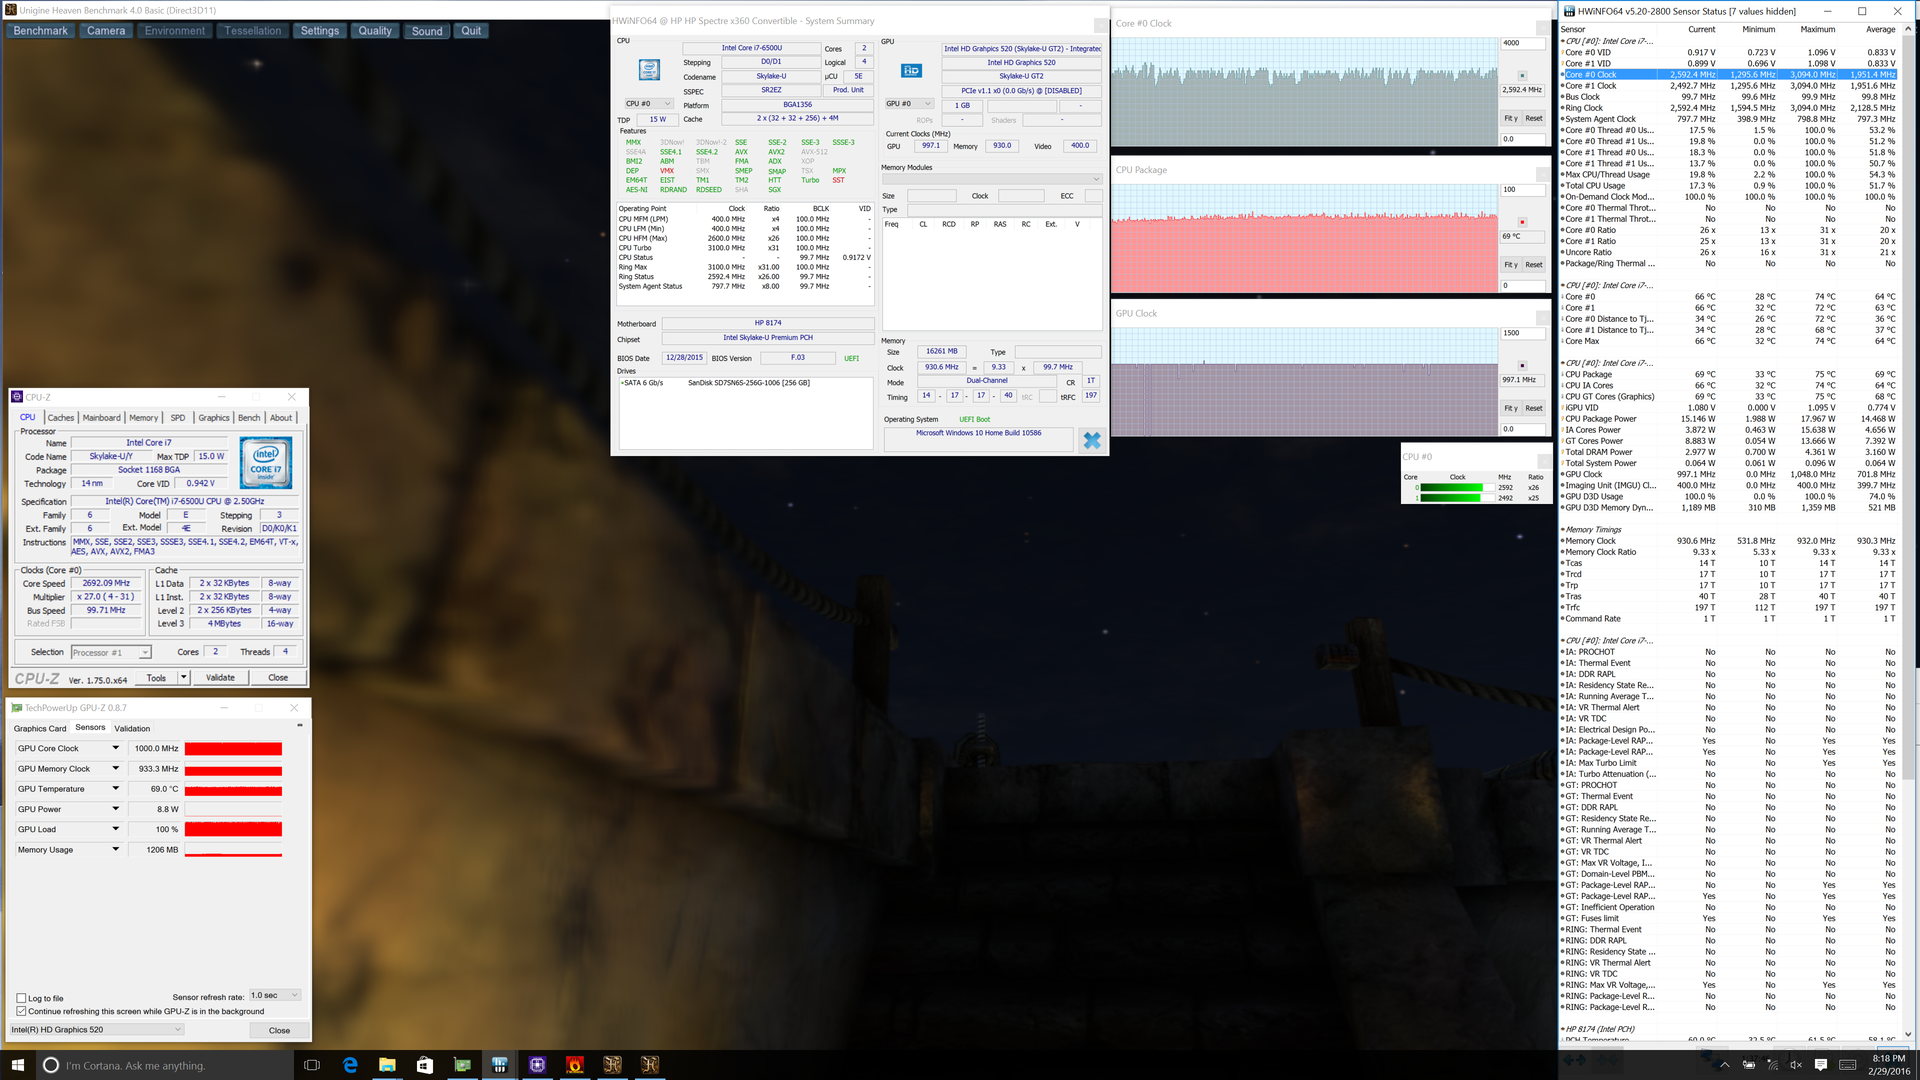This screenshot has height=1080, width=1920.
Task: Open the GPU Core Clock sensor dropdown
Action: [115, 748]
